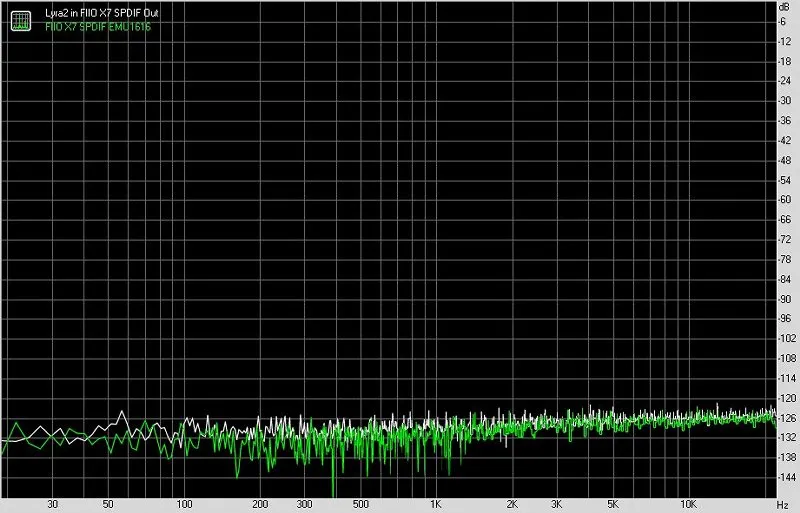The width and height of the screenshot is (800, 513).
Task: Click the '5K' frequency axis label
Action: coord(613,504)
